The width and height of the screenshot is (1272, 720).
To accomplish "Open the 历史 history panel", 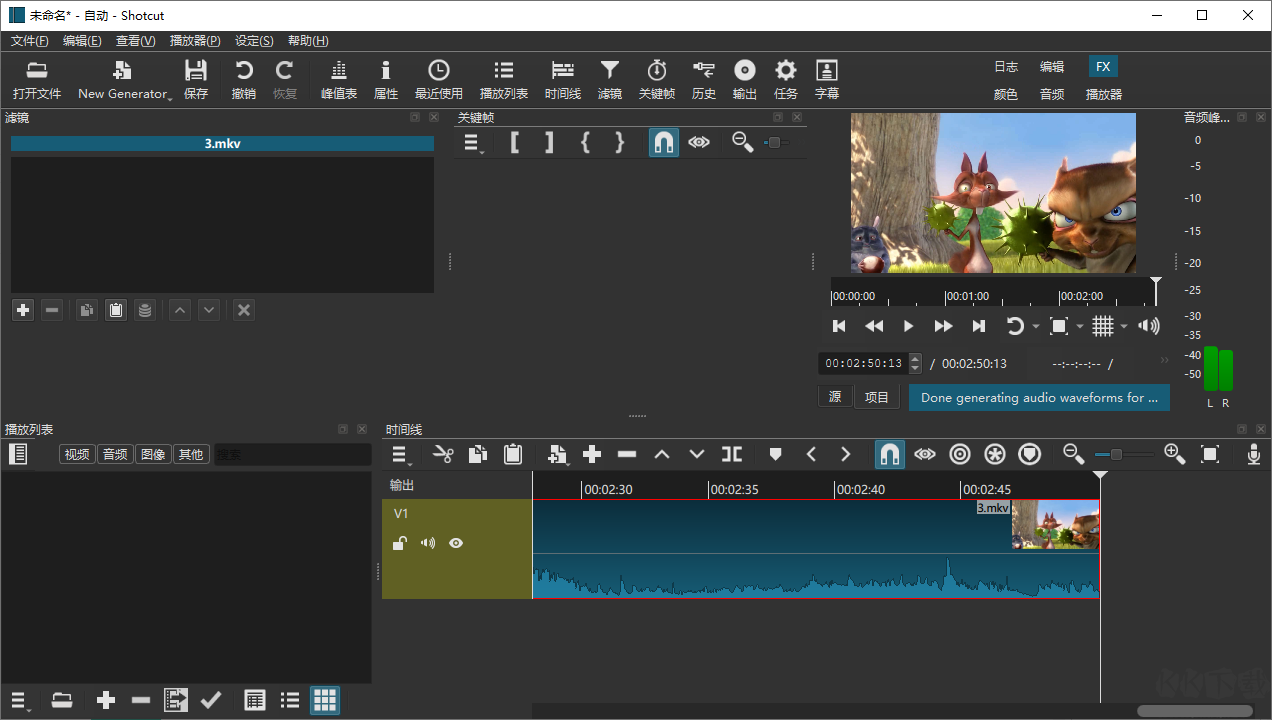I will (704, 80).
